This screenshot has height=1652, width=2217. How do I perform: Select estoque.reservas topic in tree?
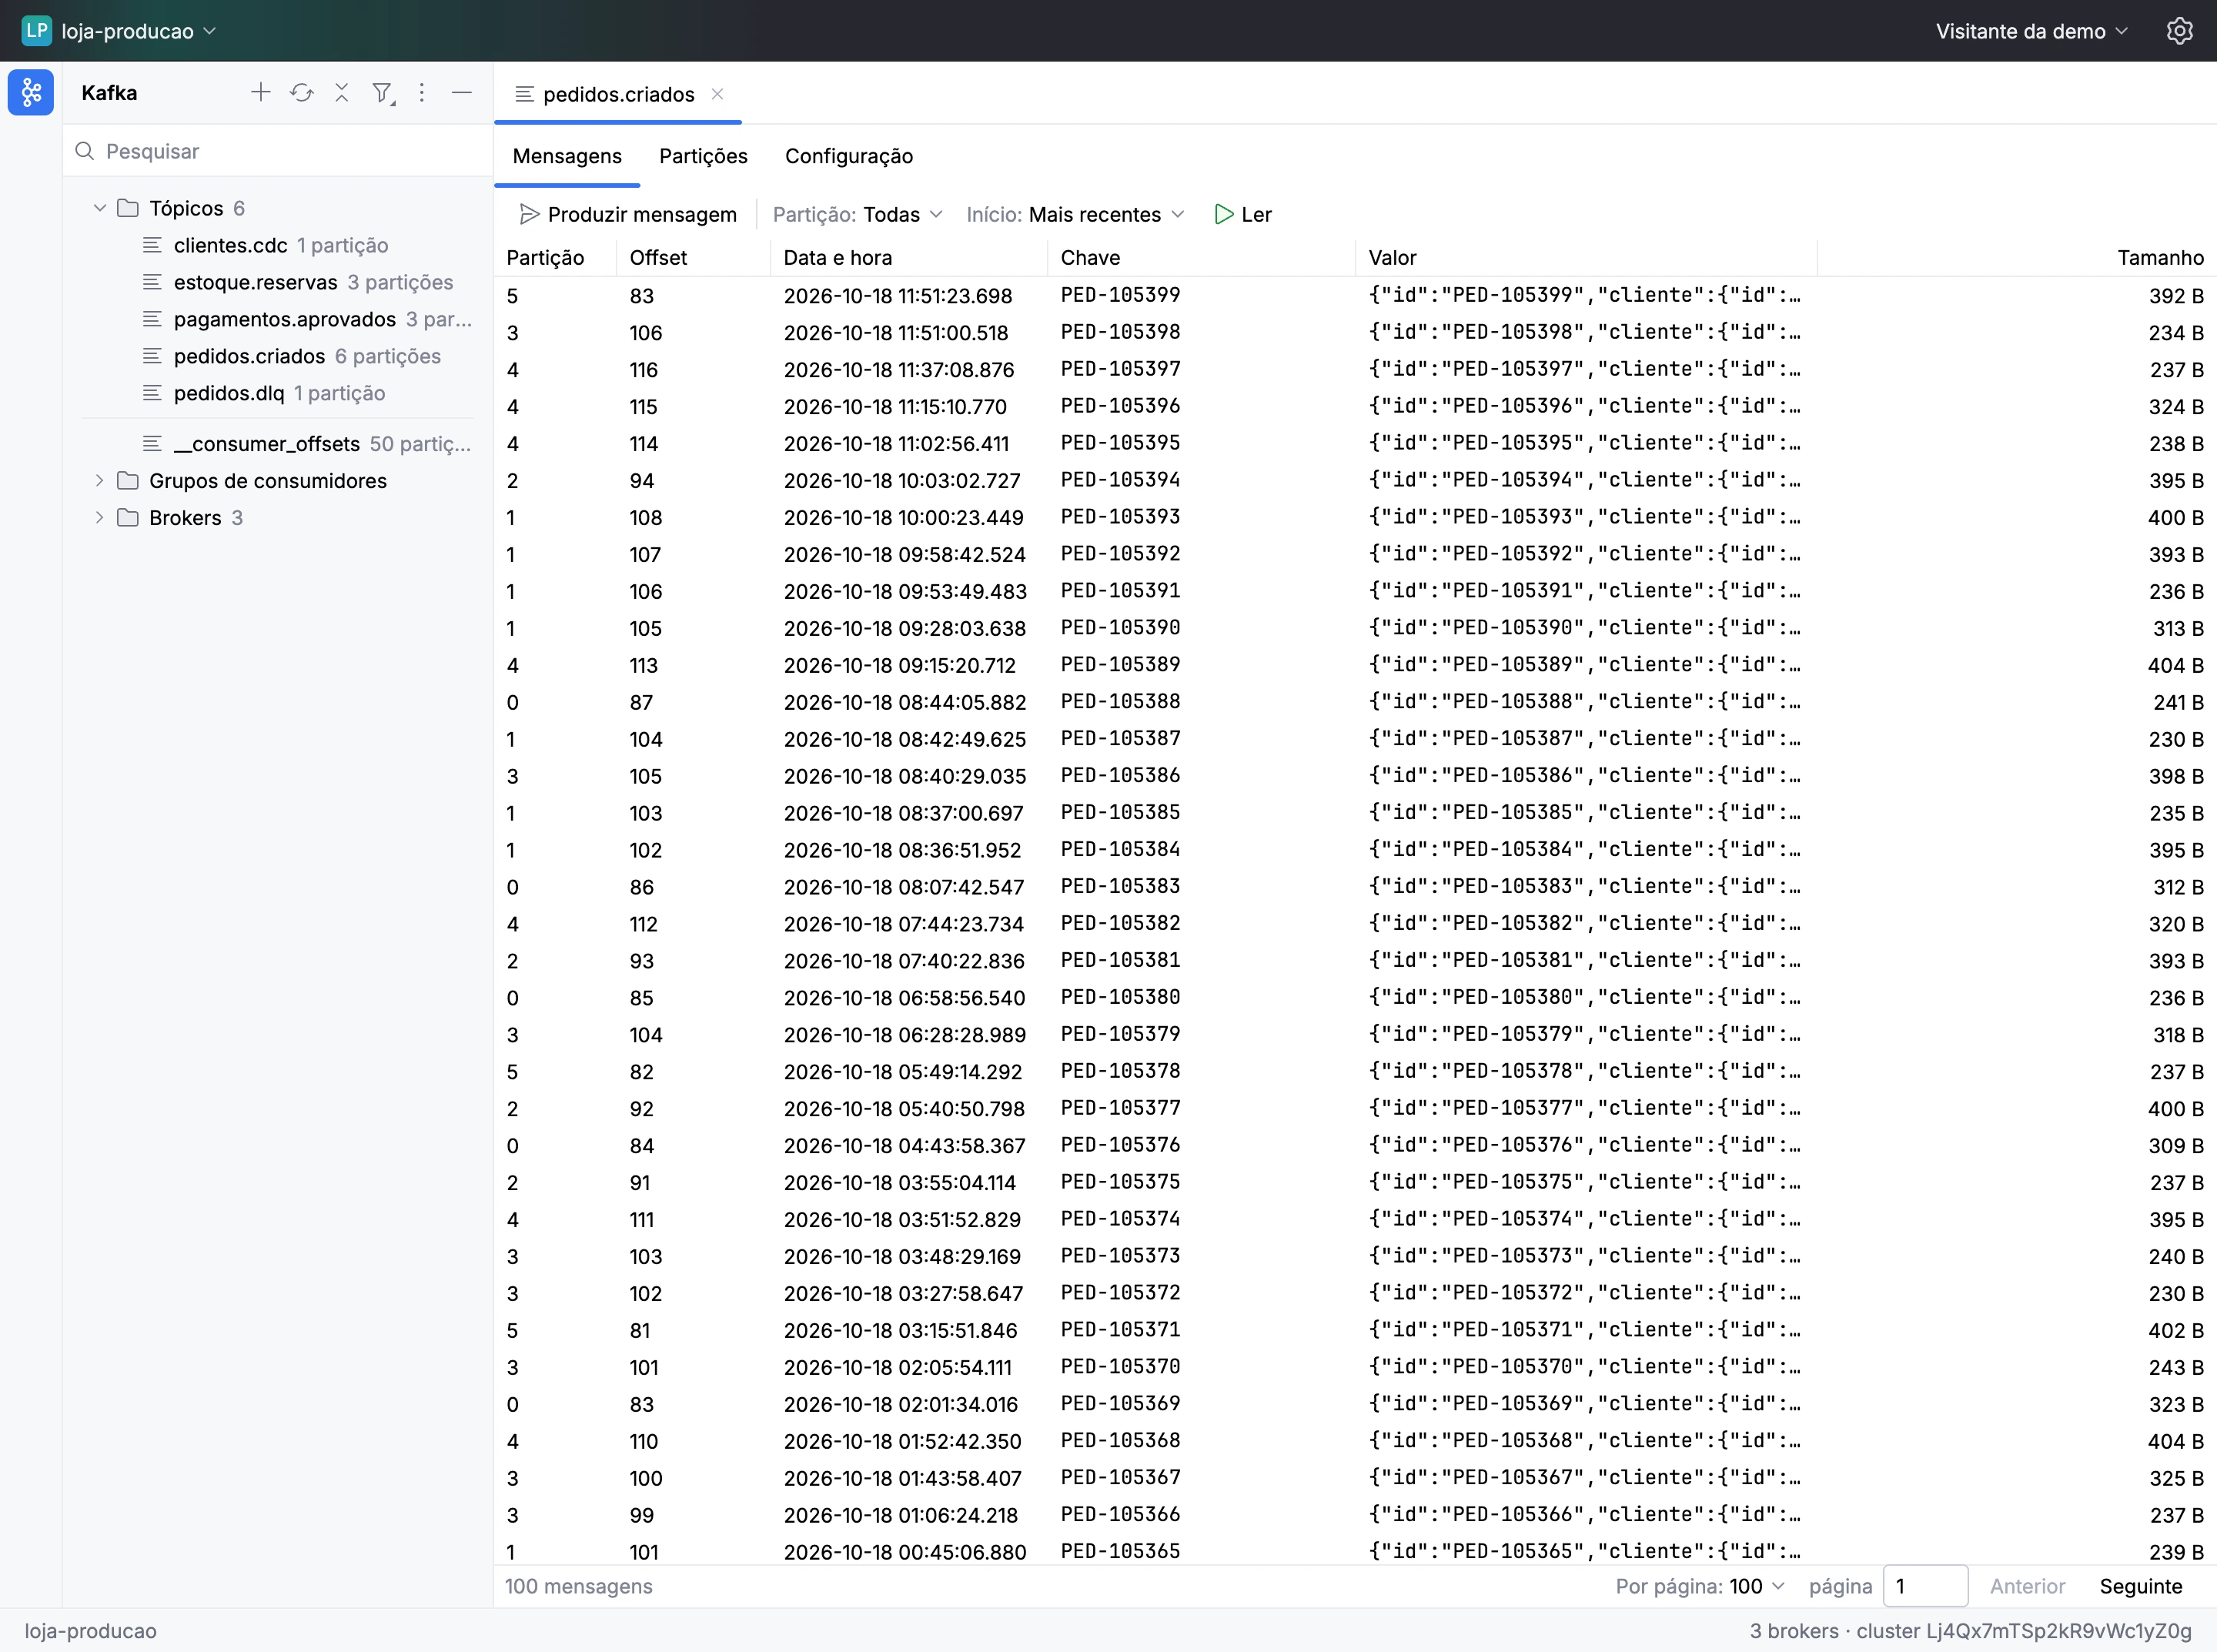click(278, 282)
